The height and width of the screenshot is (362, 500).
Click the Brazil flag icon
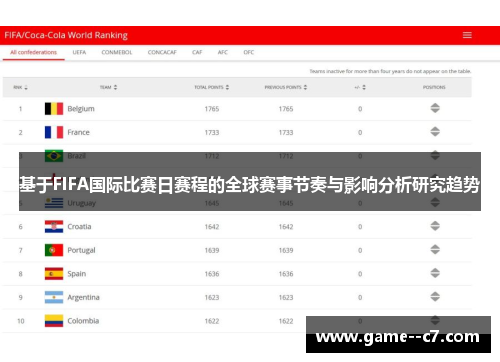point(54,156)
